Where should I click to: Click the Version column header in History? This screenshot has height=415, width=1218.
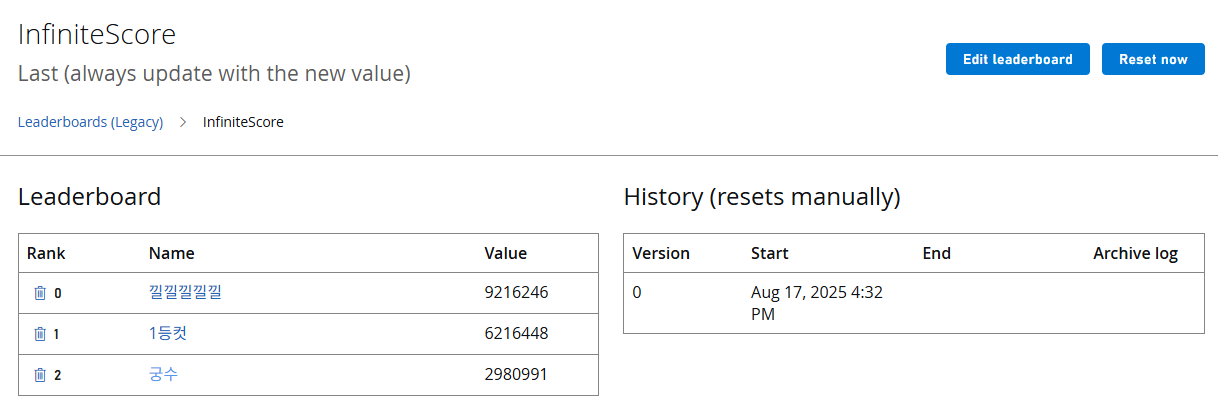coord(661,253)
